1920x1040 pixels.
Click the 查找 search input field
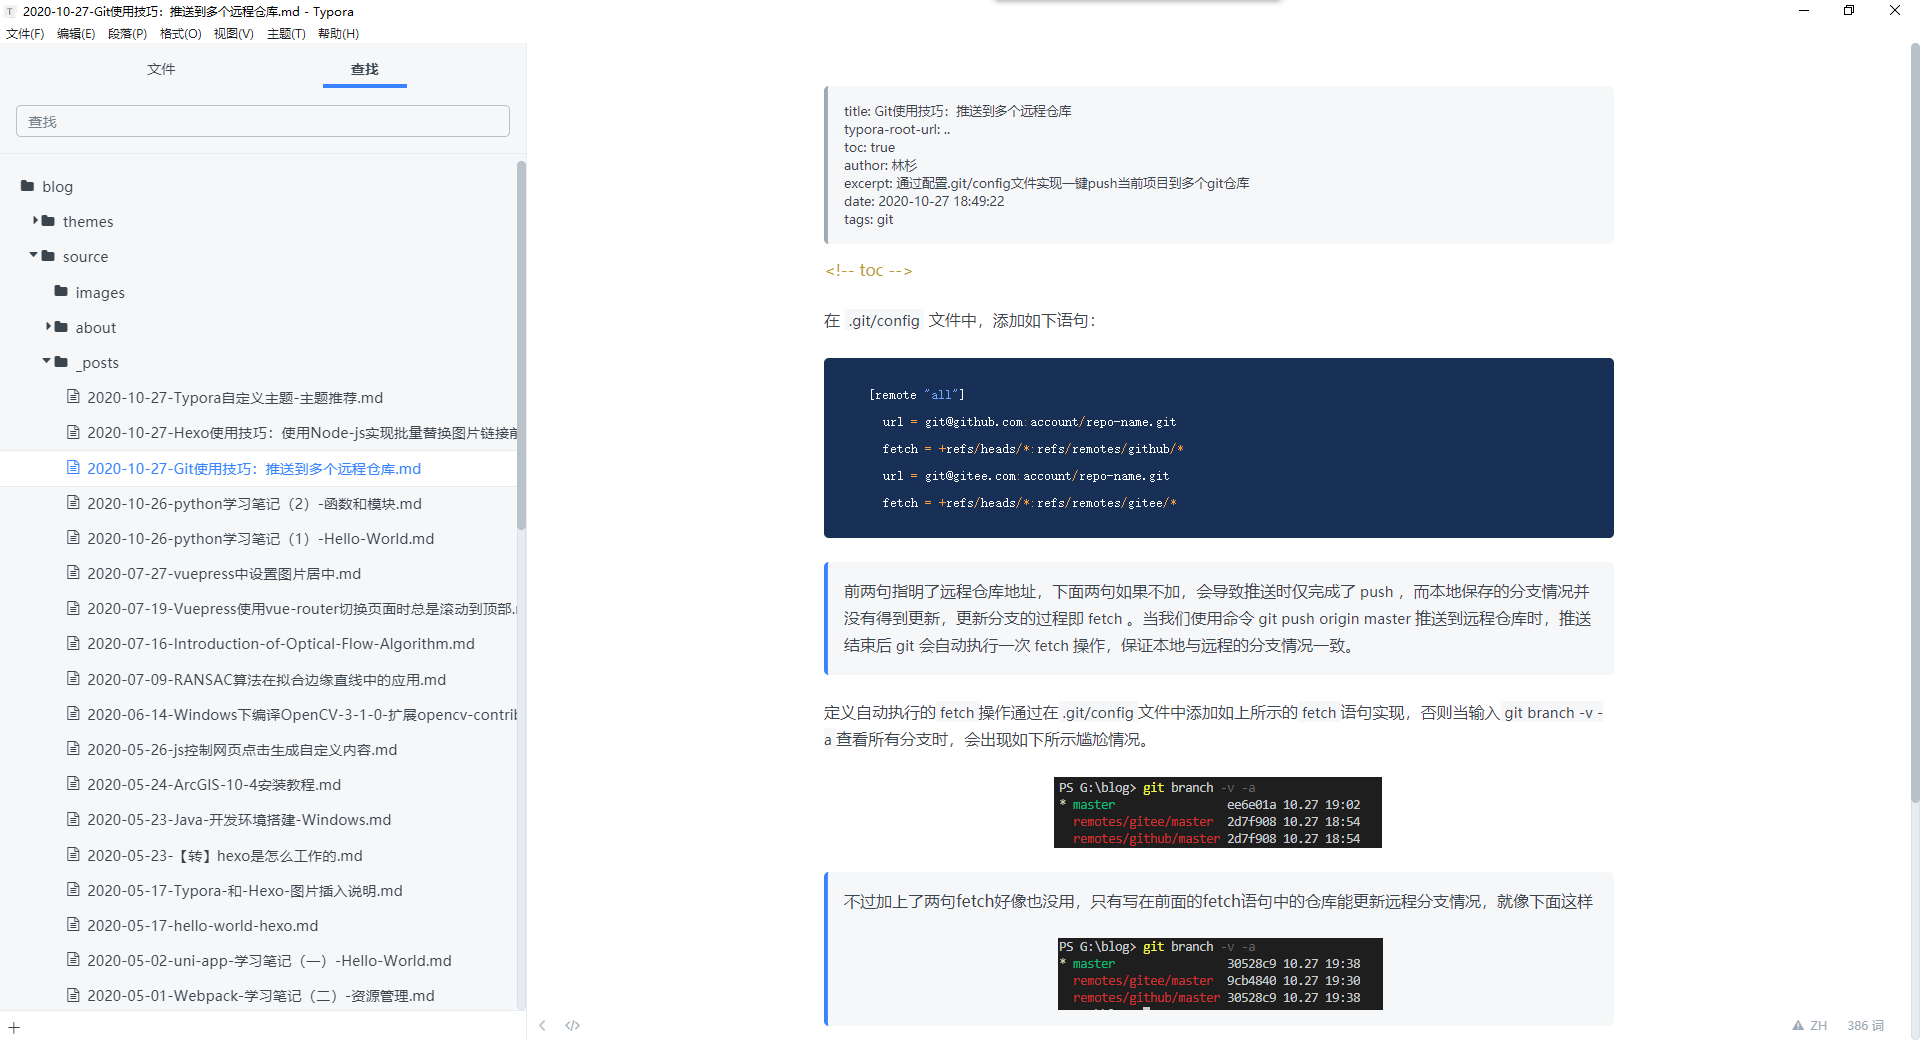[x=262, y=121]
